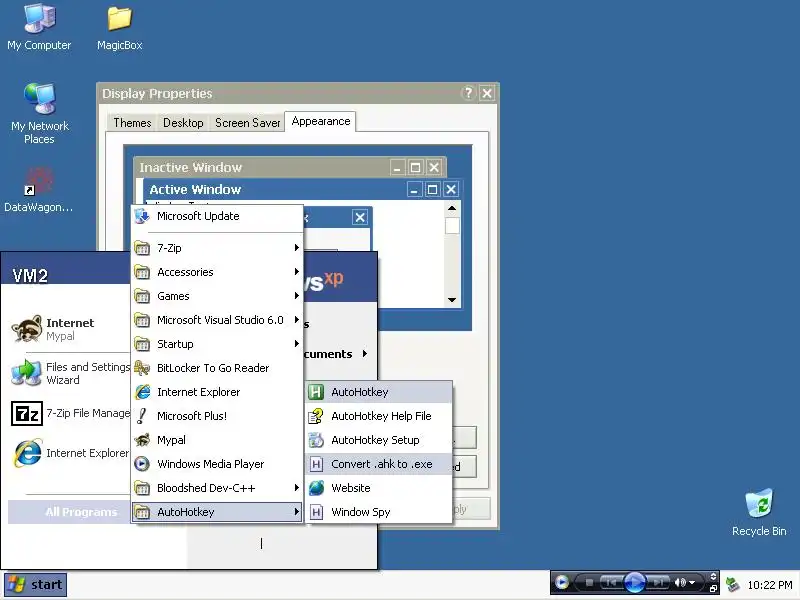Select My Network Places desktop icon

(x=39, y=113)
